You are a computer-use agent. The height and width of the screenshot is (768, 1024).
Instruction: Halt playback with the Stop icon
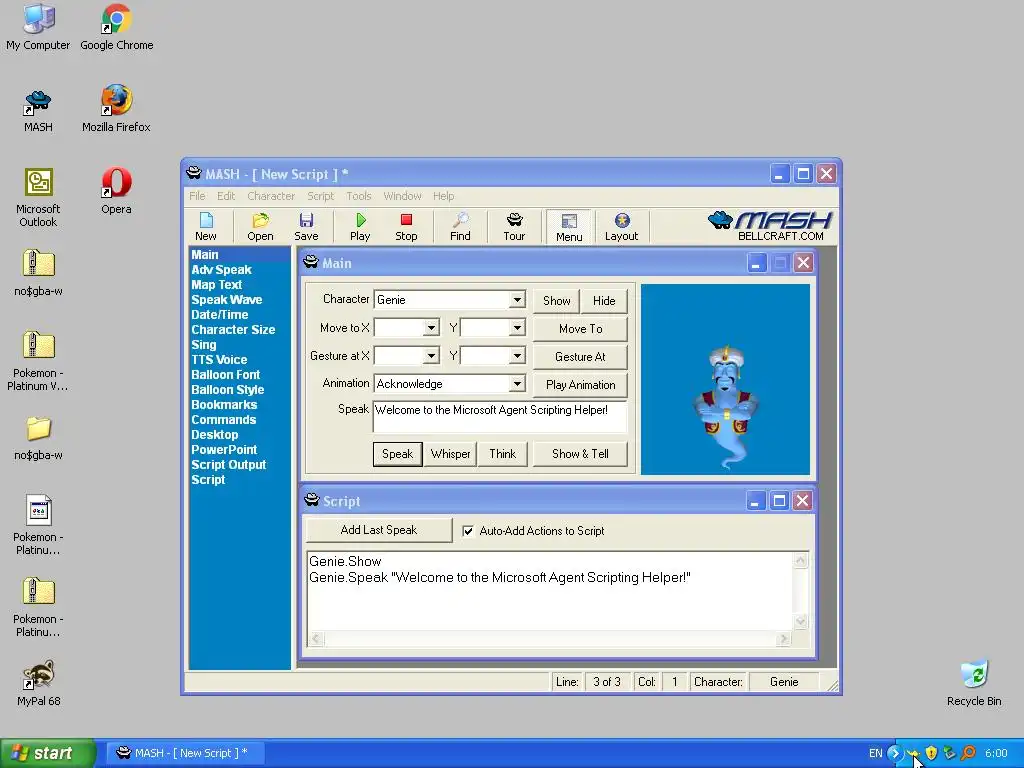tap(406, 226)
